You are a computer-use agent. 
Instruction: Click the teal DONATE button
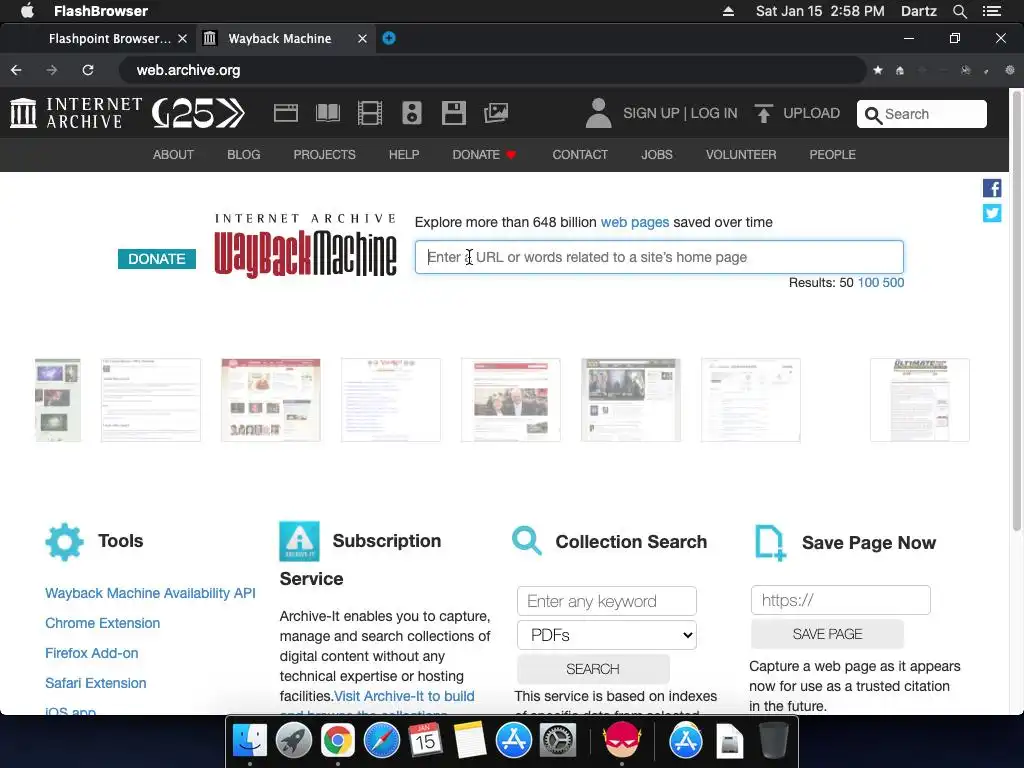coord(157,259)
